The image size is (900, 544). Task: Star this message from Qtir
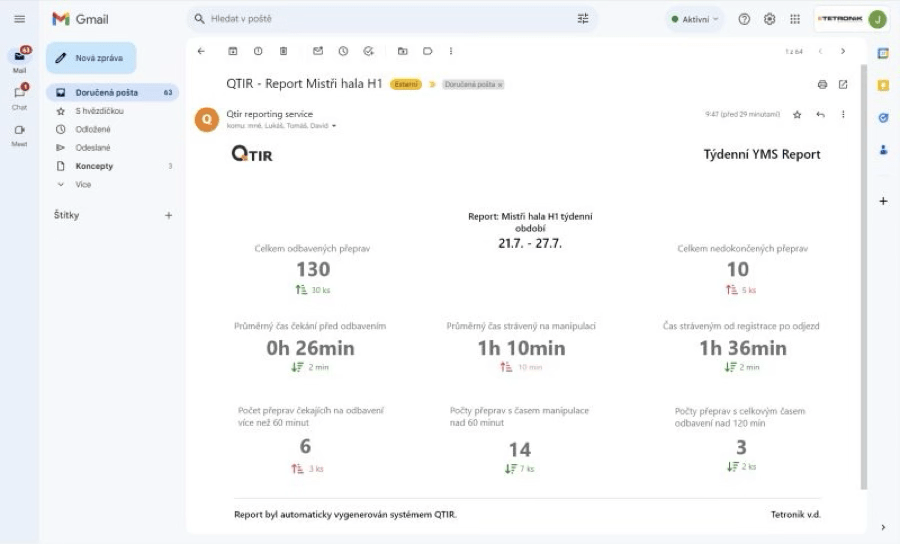click(x=797, y=115)
